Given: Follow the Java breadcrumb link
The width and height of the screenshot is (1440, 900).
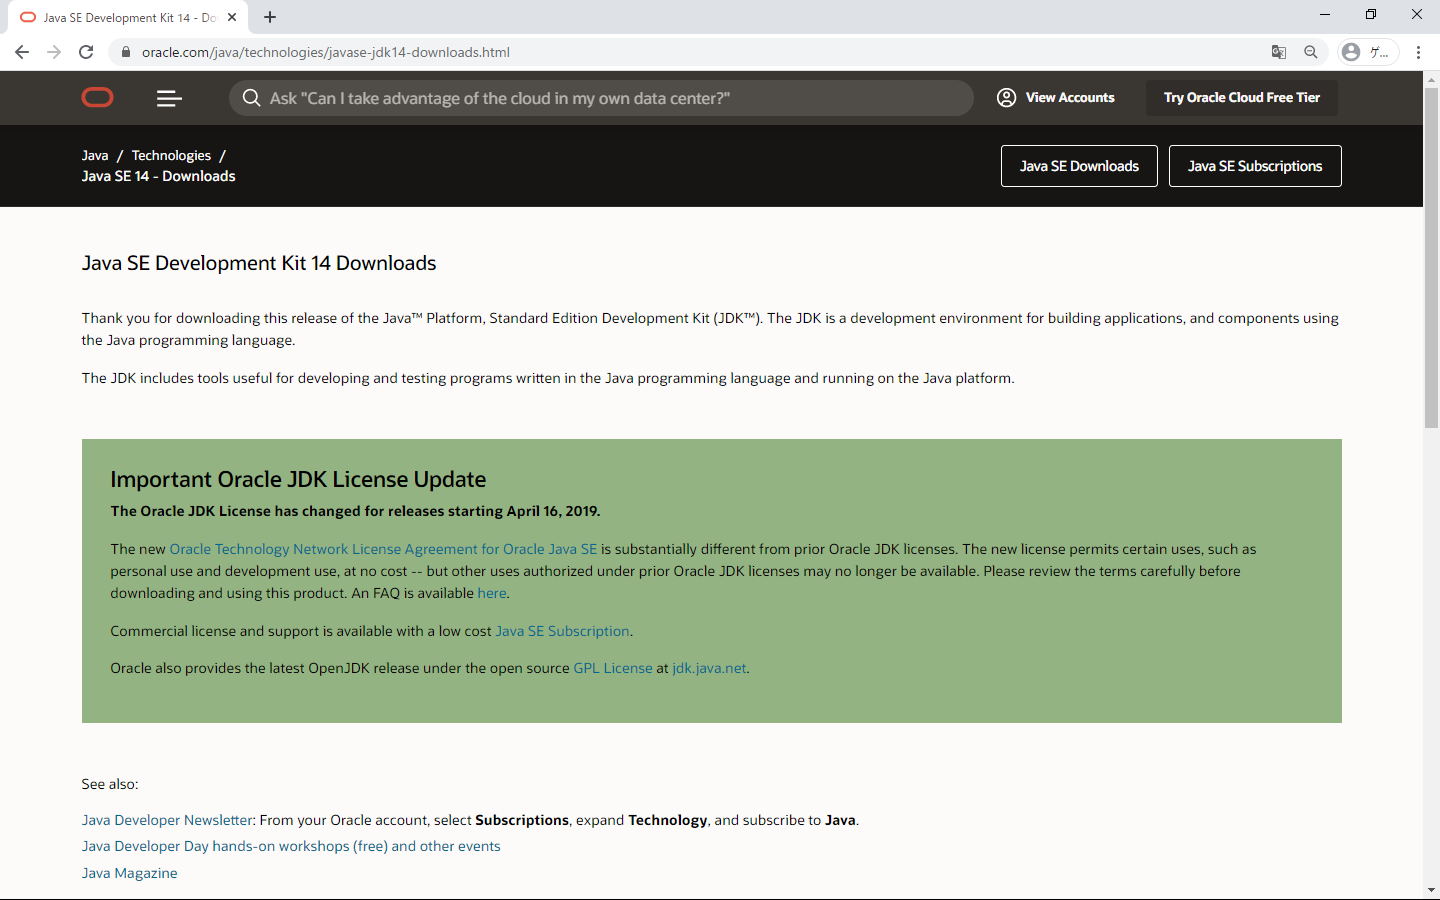Looking at the screenshot, I should 95,155.
